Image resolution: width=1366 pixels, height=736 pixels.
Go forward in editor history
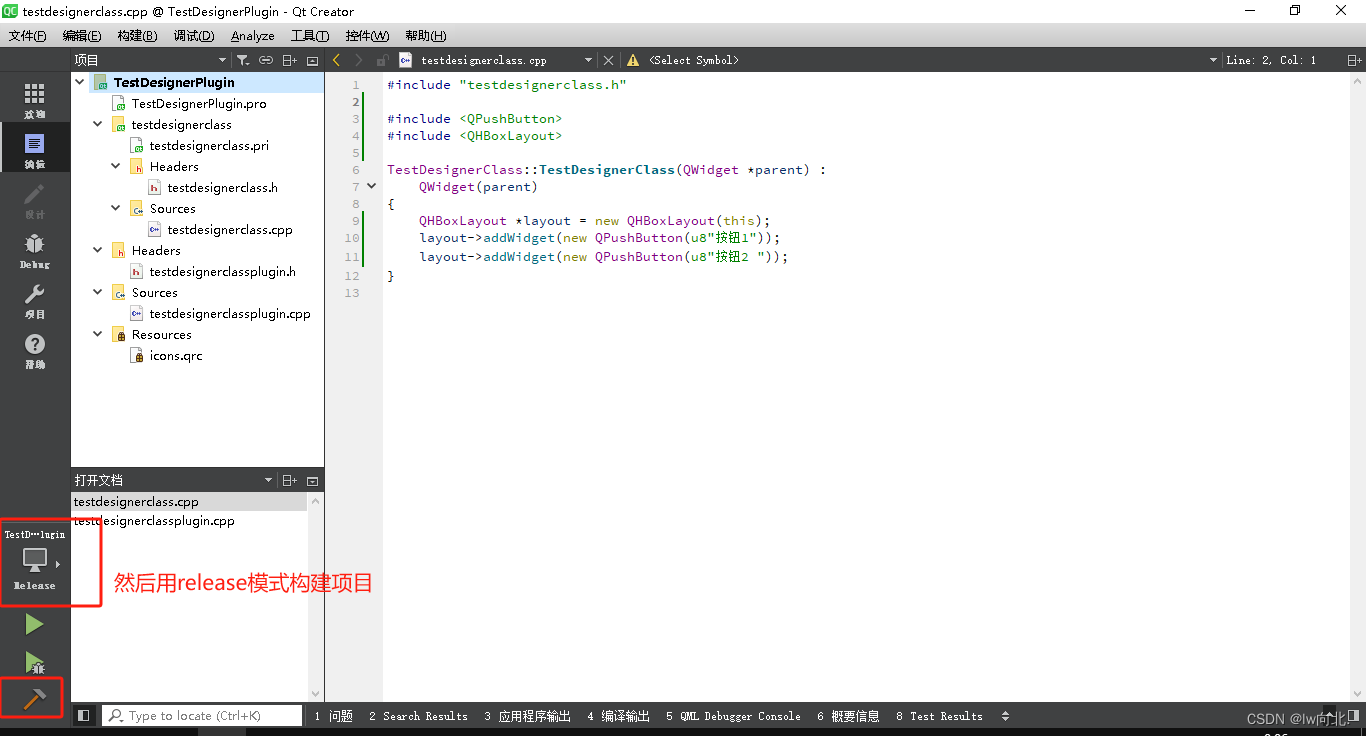pyautogui.click(x=358, y=60)
